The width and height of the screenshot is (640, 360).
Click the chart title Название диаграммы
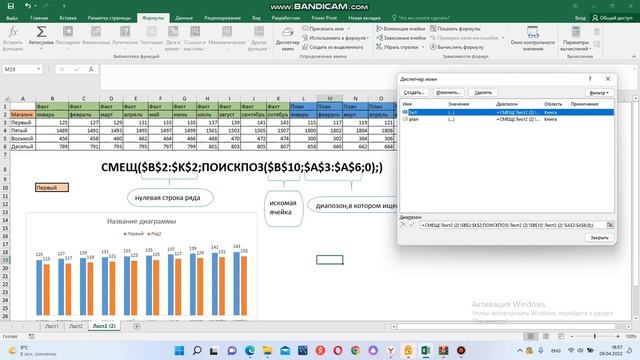click(141, 221)
